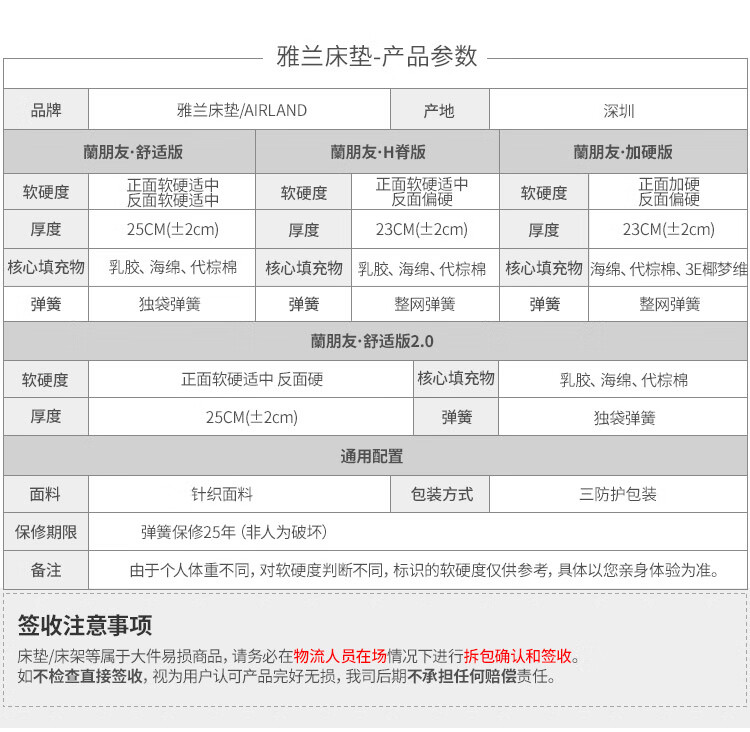Select the 包装方式 label cell

[x=441, y=494]
